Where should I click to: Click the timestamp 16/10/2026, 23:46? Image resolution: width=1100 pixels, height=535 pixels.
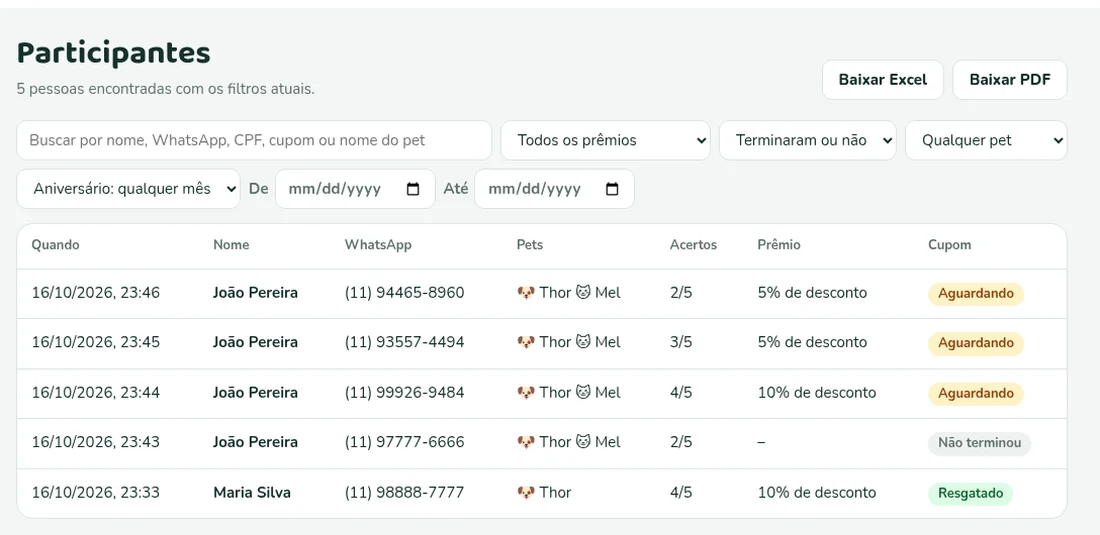95,292
